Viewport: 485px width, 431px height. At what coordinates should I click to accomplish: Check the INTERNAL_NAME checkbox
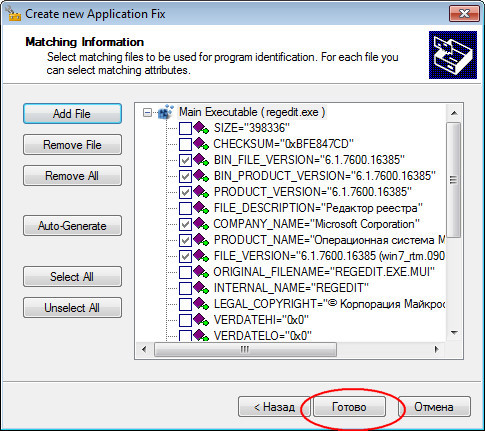pyautogui.click(x=185, y=288)
